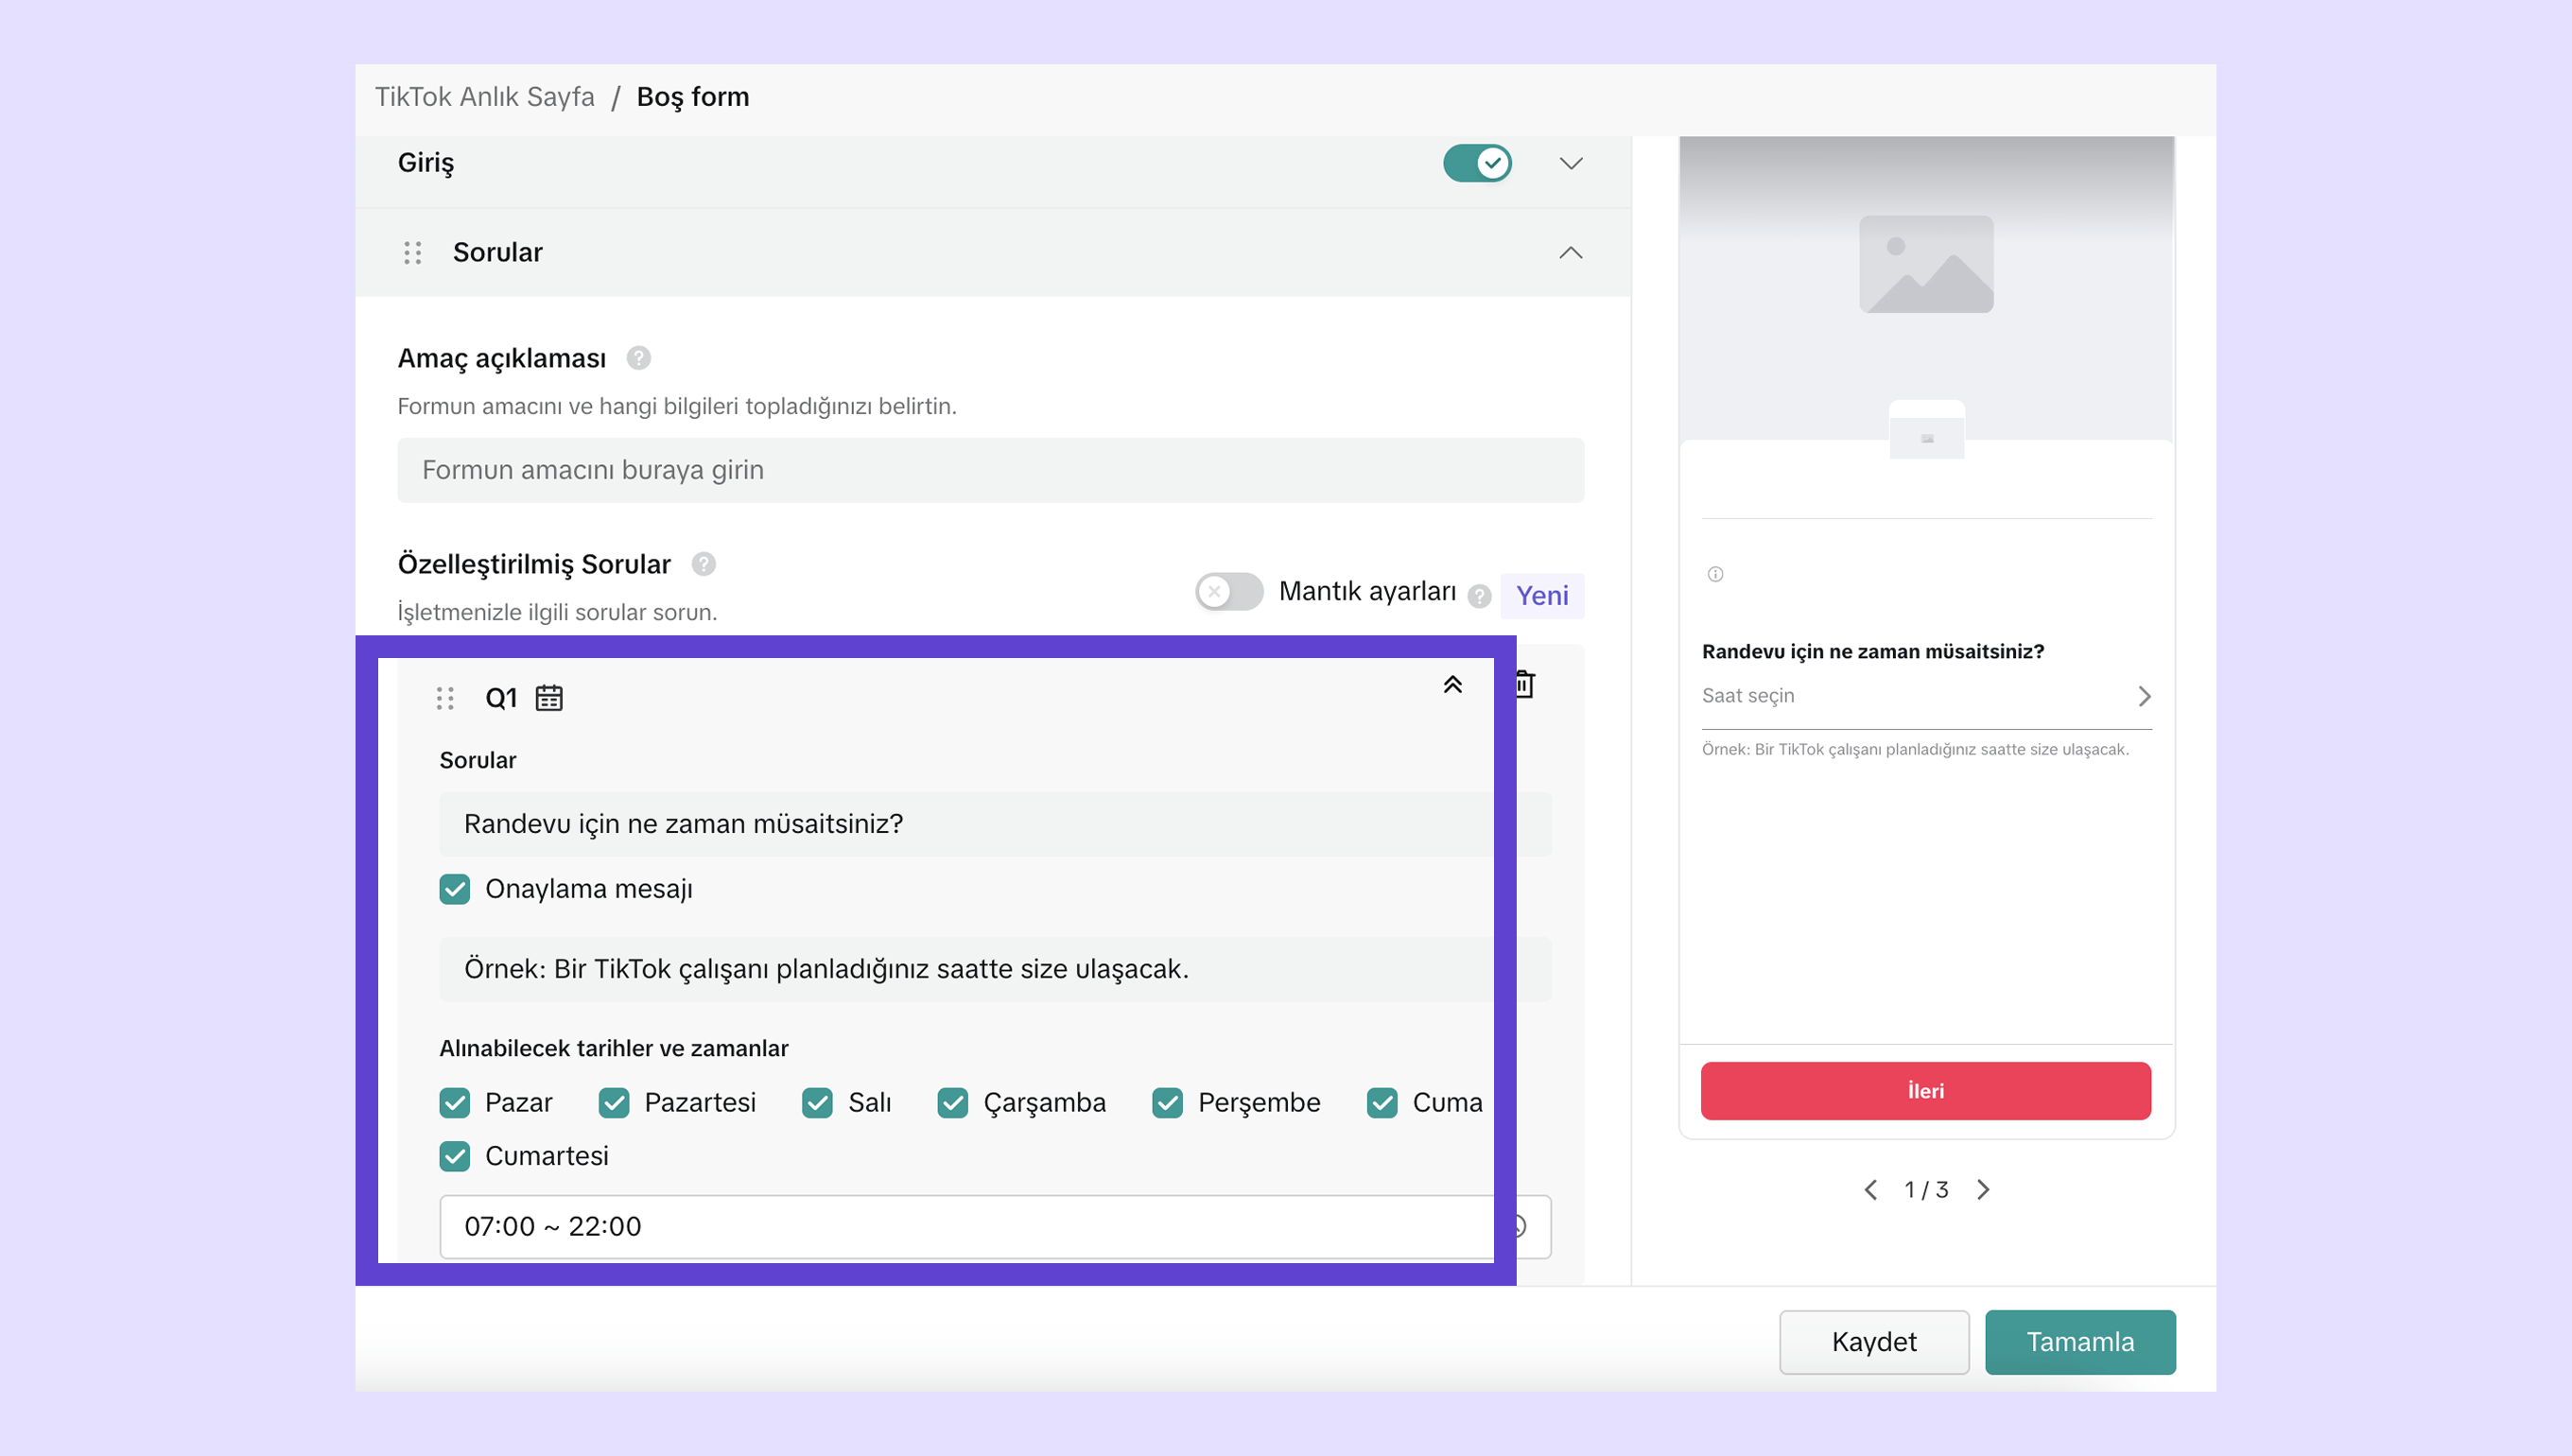The image size is (2572, 1456).
Task: Click the preview image placeholder
Action: [x=1926, y=264]
